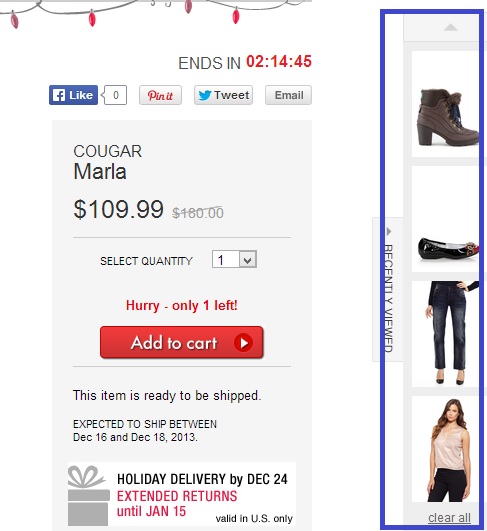
Task: Click the up arrow in recently viewed
Action: pos(450,27)
